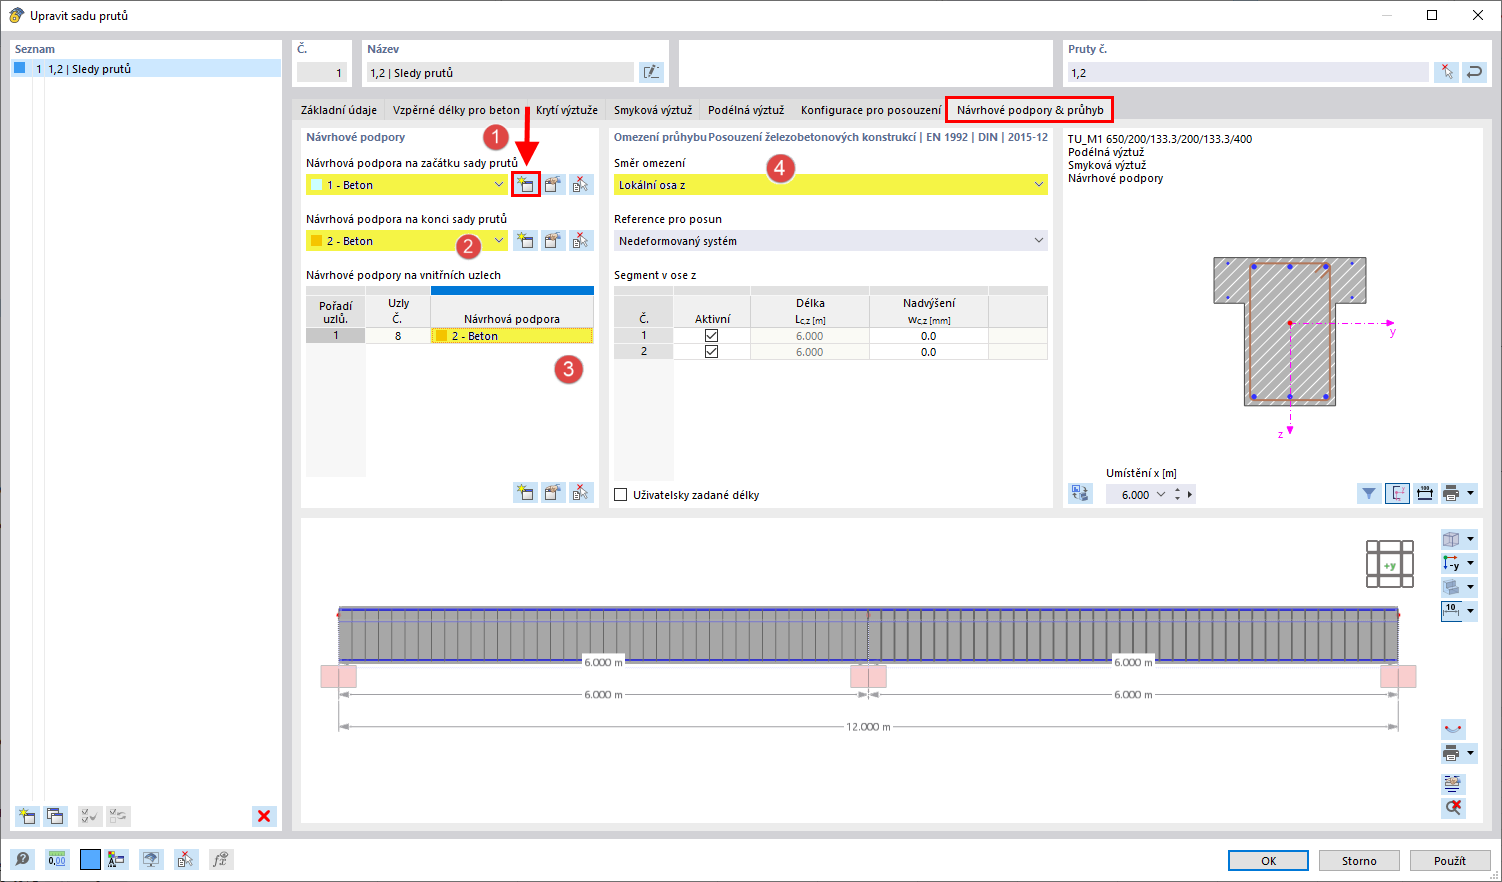Reverse the member order in Pruty č.
1502x882 pixels.
coord(1474,72)
